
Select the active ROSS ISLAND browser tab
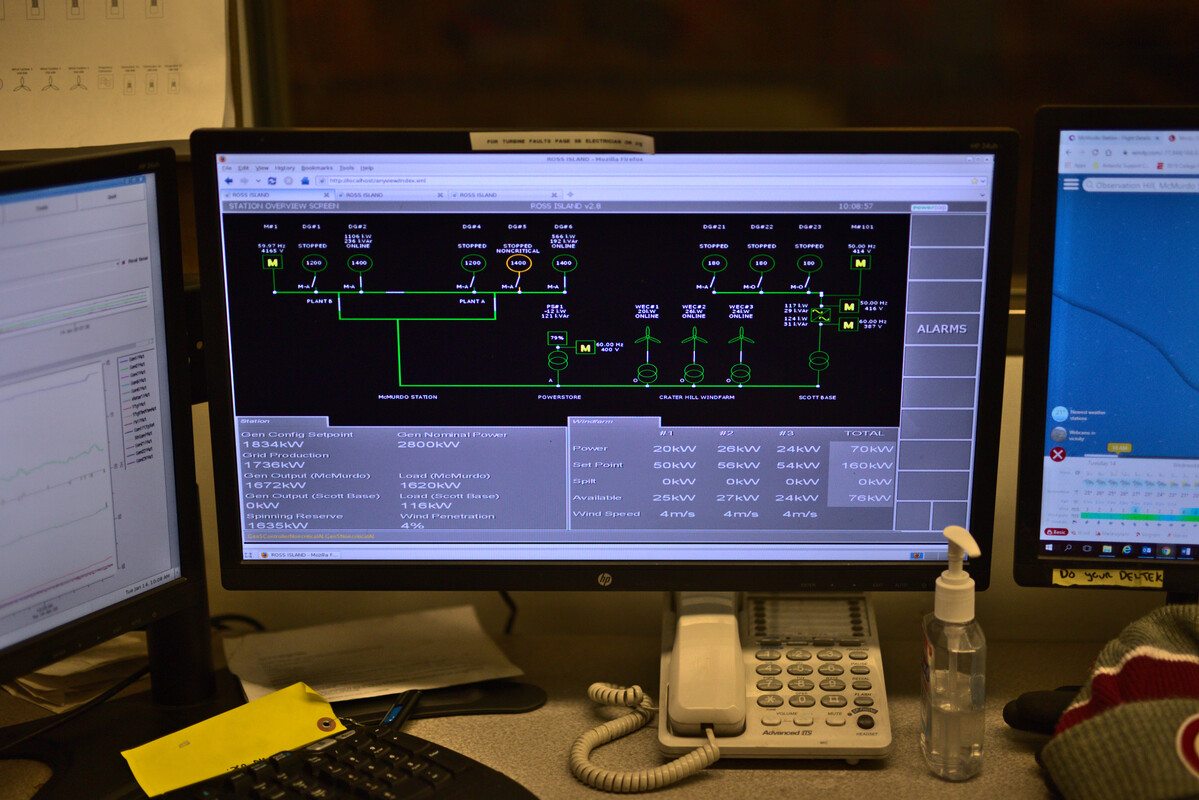pos(279,195)
